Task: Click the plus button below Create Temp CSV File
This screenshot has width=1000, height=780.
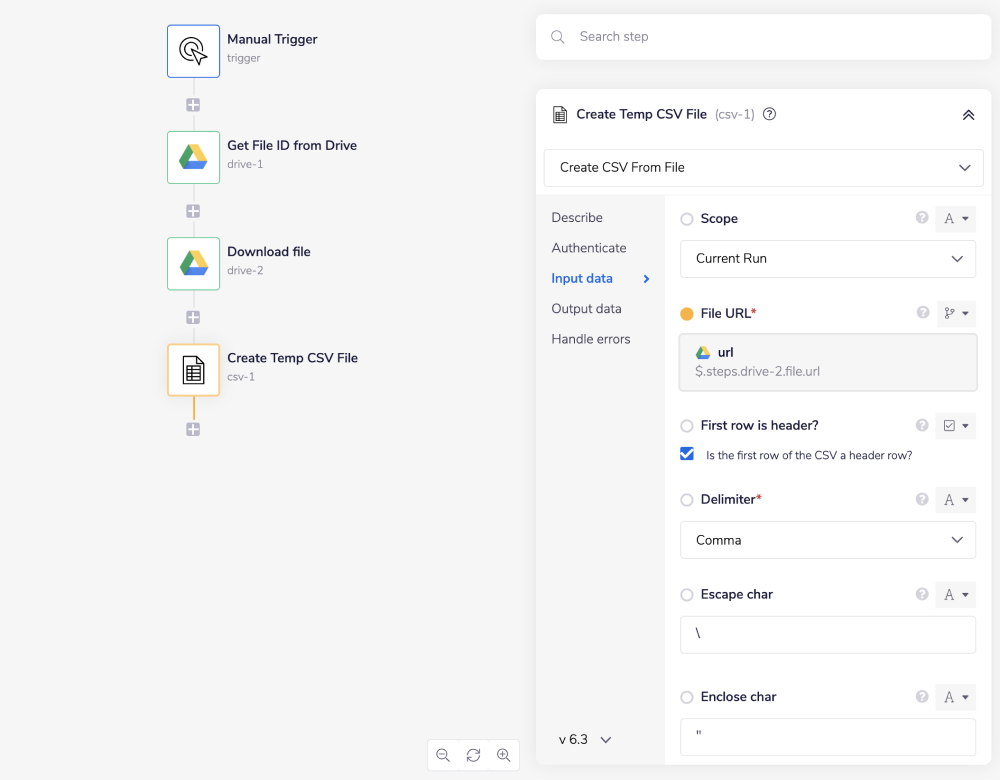Action: coord(193,428)
